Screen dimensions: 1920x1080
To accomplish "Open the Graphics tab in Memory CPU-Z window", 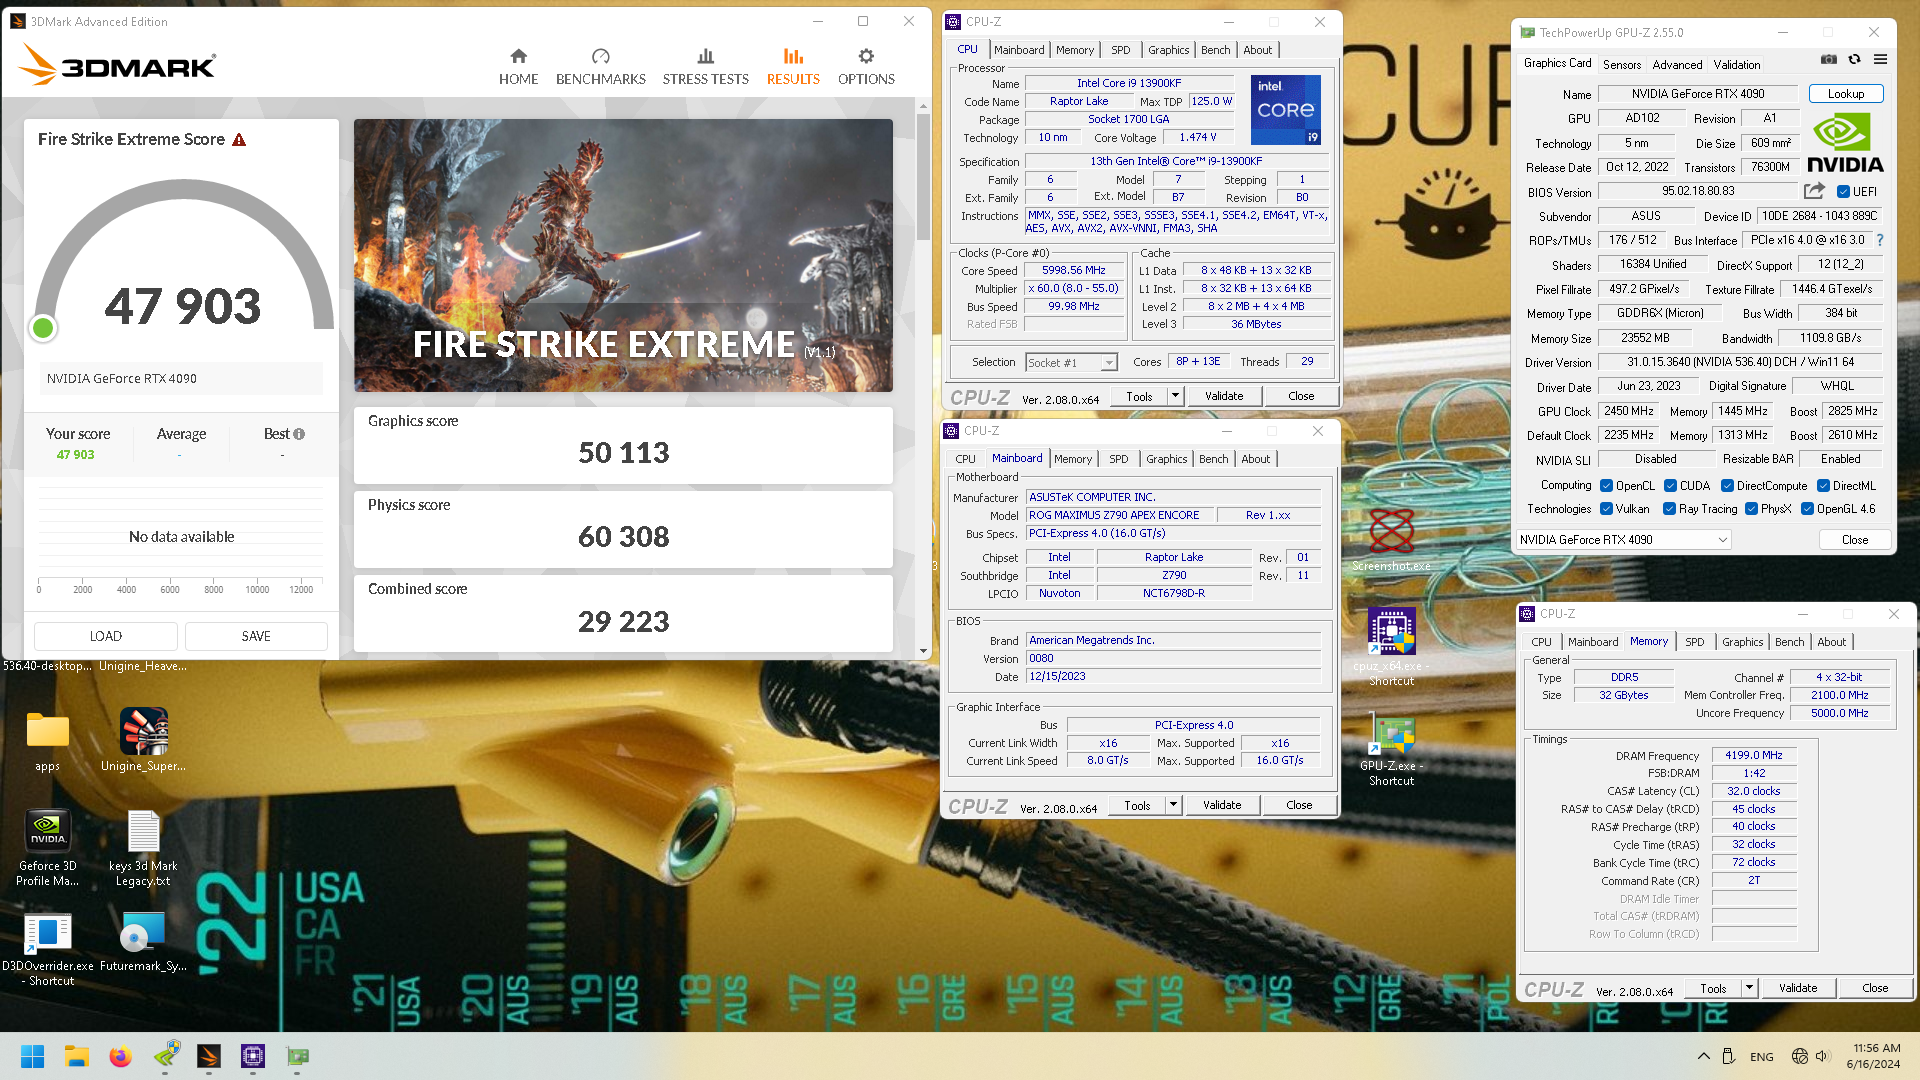I will pyautogui.click(x=1742, y=642).
